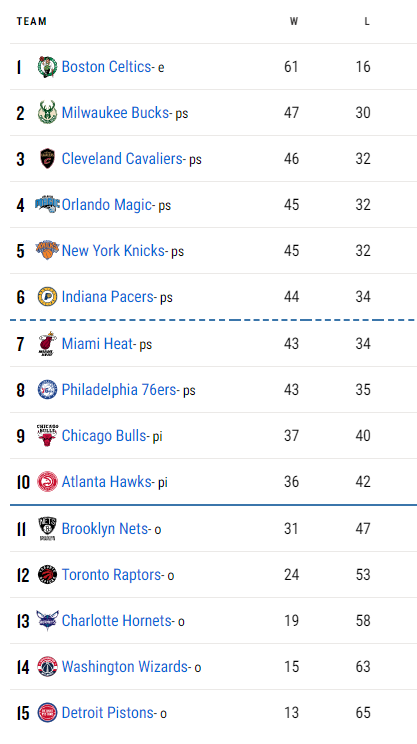Follow the Philadelphia 76ers link
This screenshot has width=417, height=744.
119,390
